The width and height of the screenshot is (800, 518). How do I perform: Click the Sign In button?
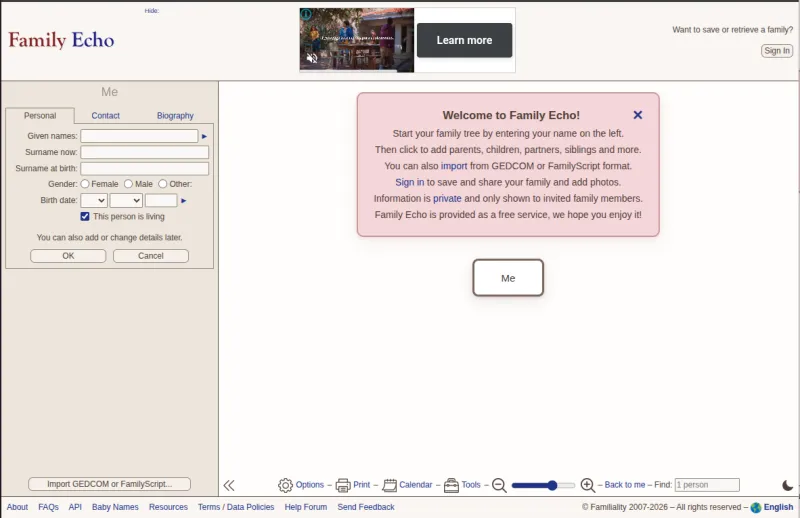(777, 51)
